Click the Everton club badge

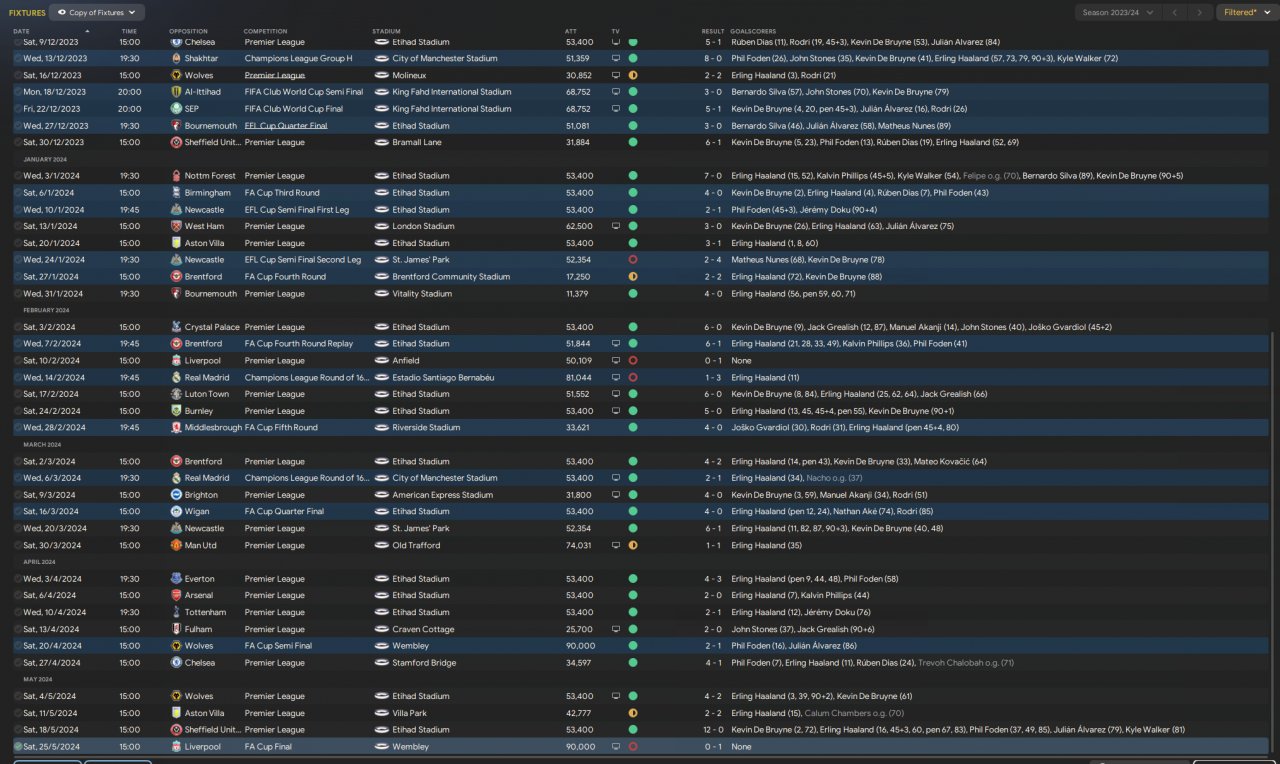pyautogui.click(x=176, y=579)
